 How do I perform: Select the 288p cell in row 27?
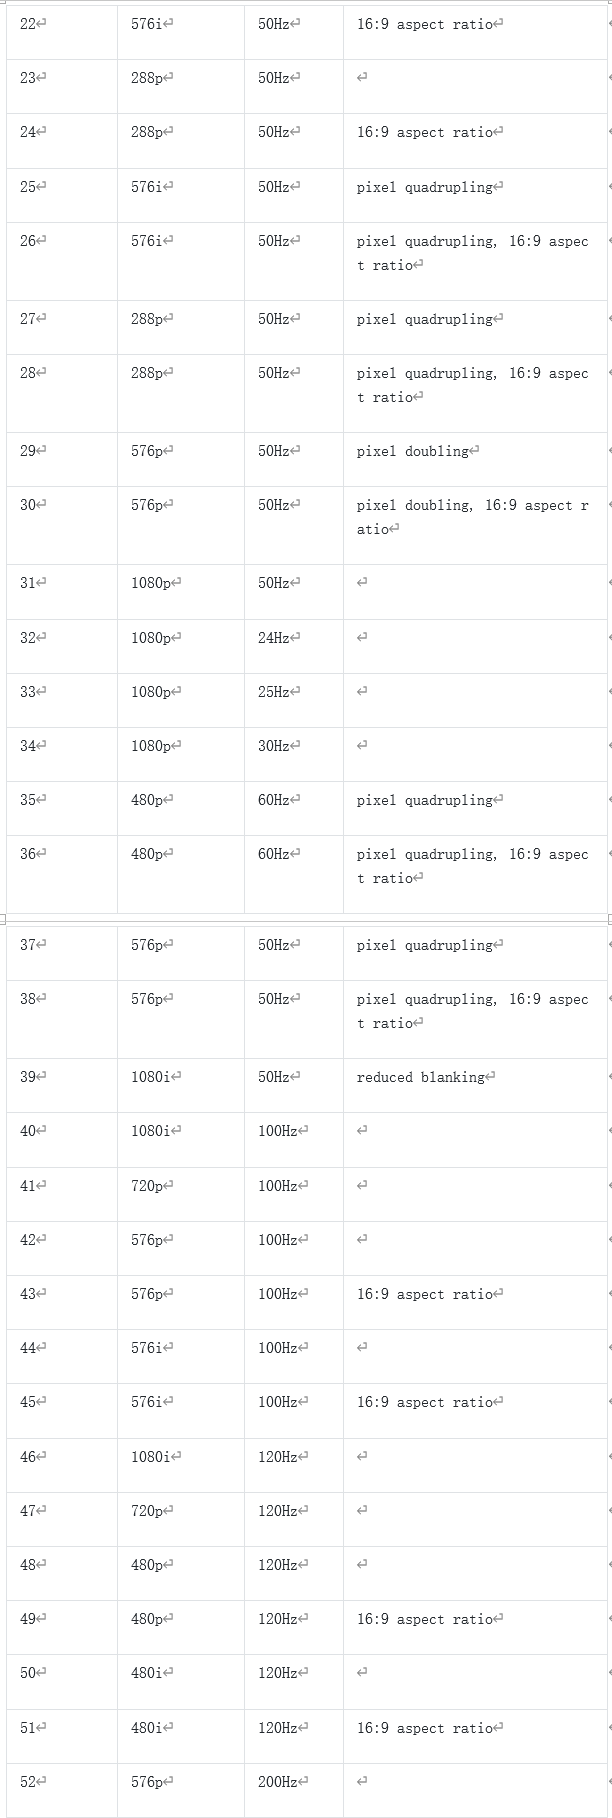coord(181,327)
